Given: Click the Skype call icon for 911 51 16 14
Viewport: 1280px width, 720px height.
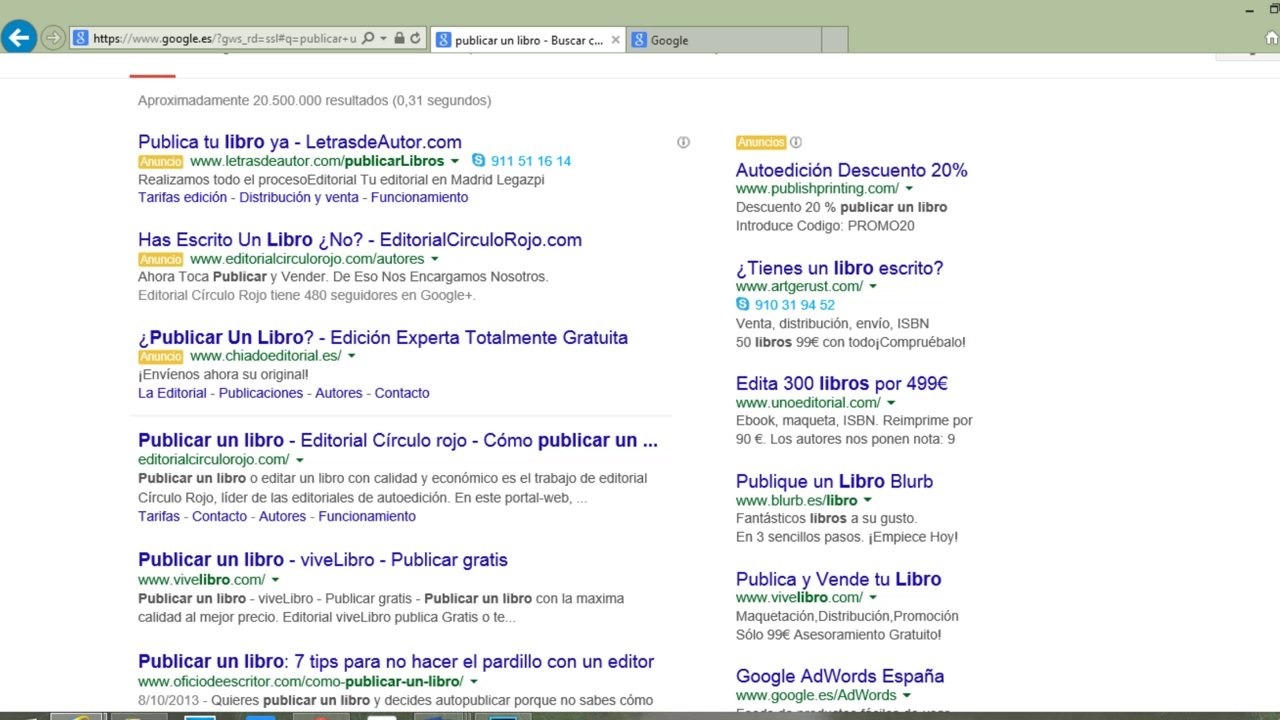Looking at the screenshot, I should 478,160.
